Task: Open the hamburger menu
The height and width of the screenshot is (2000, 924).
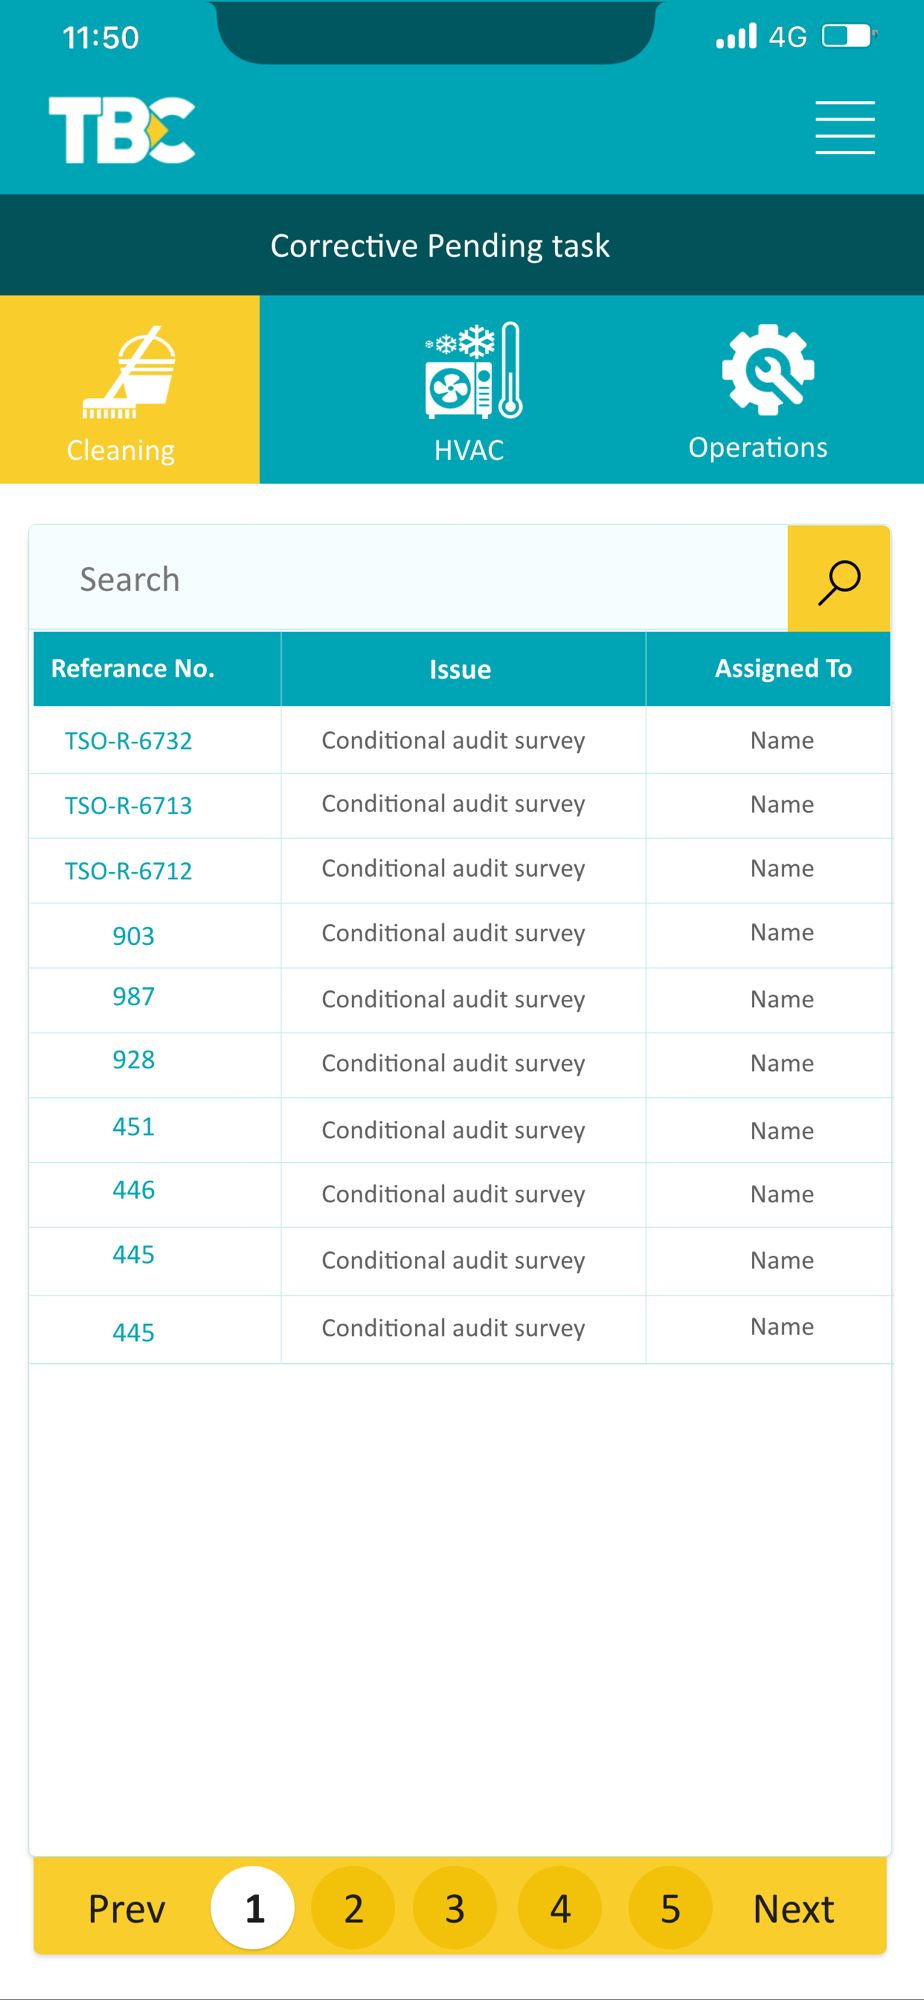Action: pos(845,128)
